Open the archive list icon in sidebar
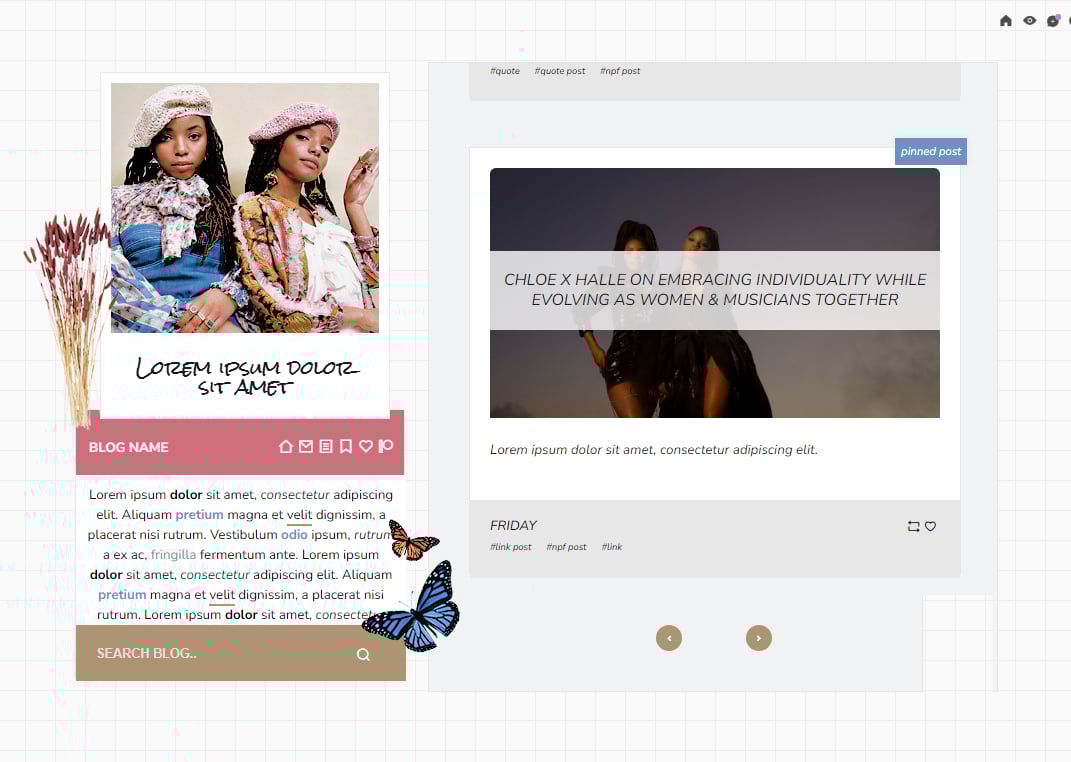The image size is (1071, 762). pyautogui.click(x=326, y=447)
